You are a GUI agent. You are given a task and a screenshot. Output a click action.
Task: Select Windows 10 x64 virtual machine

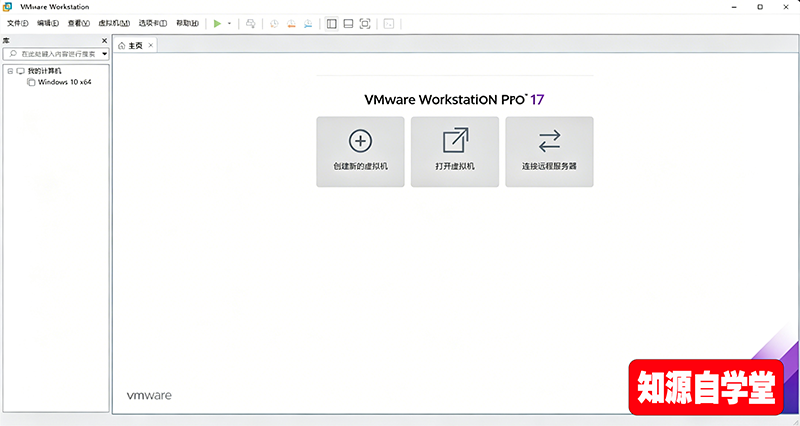pos(65,82)
